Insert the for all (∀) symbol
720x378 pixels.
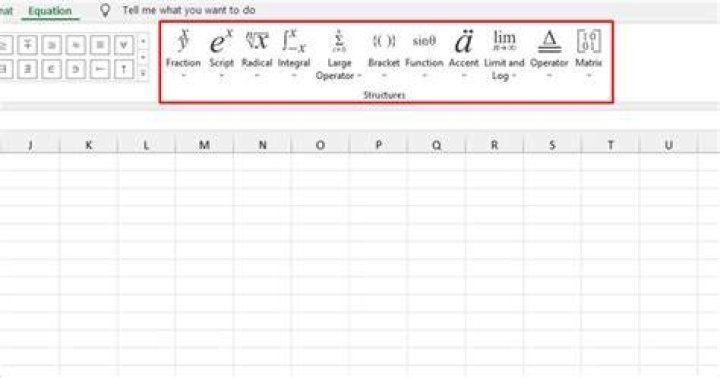click(x=124, y=45)
